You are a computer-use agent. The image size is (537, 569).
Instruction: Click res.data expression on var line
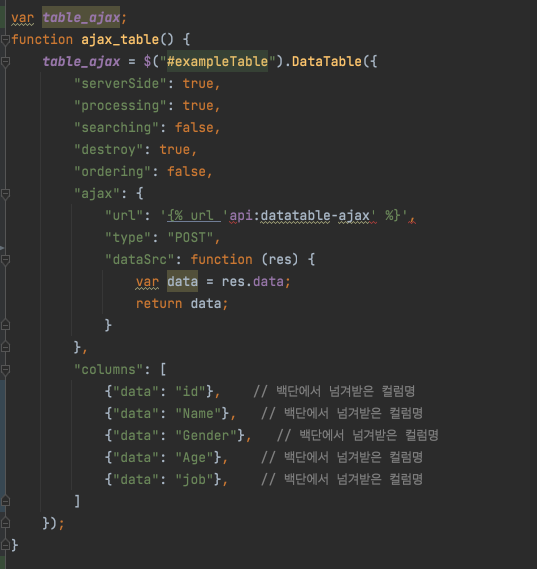pyautogui.click(x=253, y=282)
